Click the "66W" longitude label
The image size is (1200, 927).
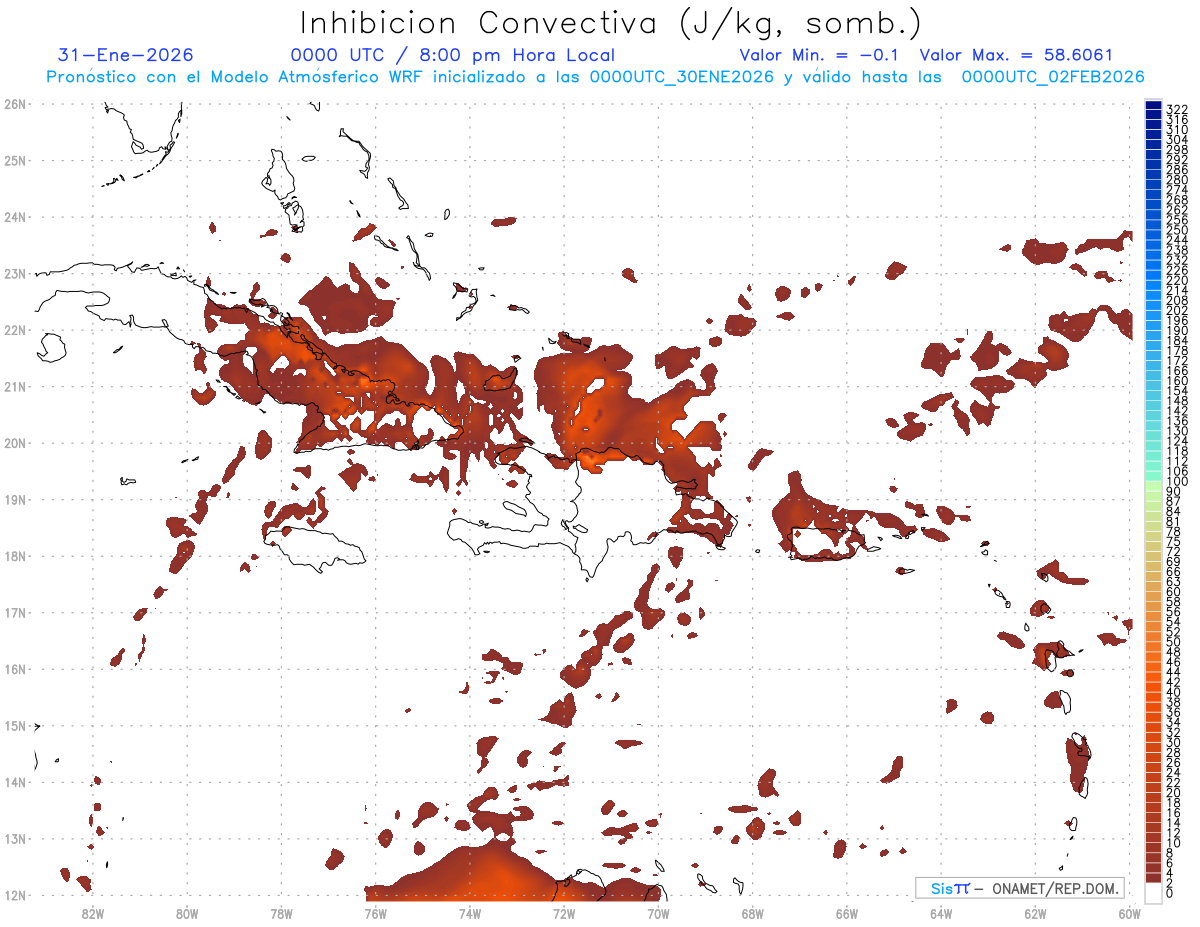847,912
